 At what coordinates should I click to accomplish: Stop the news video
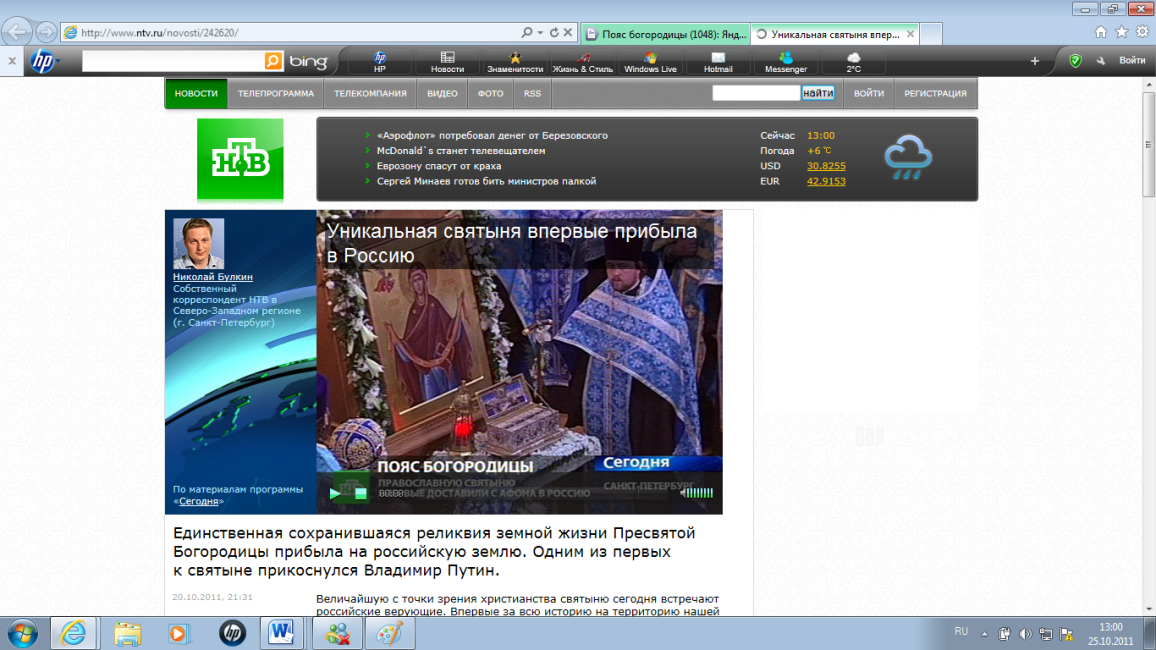[x=361, y=493]
